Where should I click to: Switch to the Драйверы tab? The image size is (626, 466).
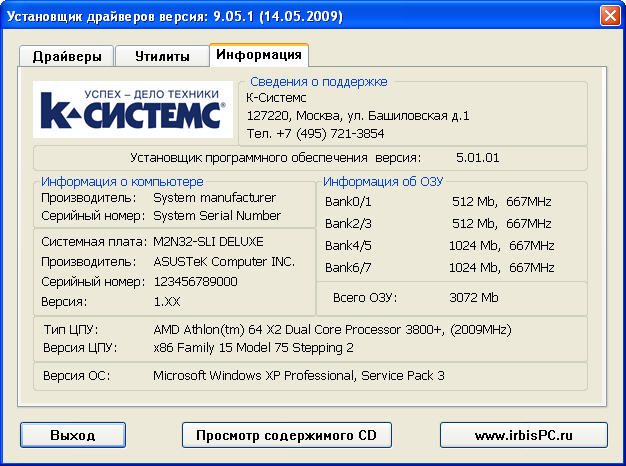pos(66,56)
